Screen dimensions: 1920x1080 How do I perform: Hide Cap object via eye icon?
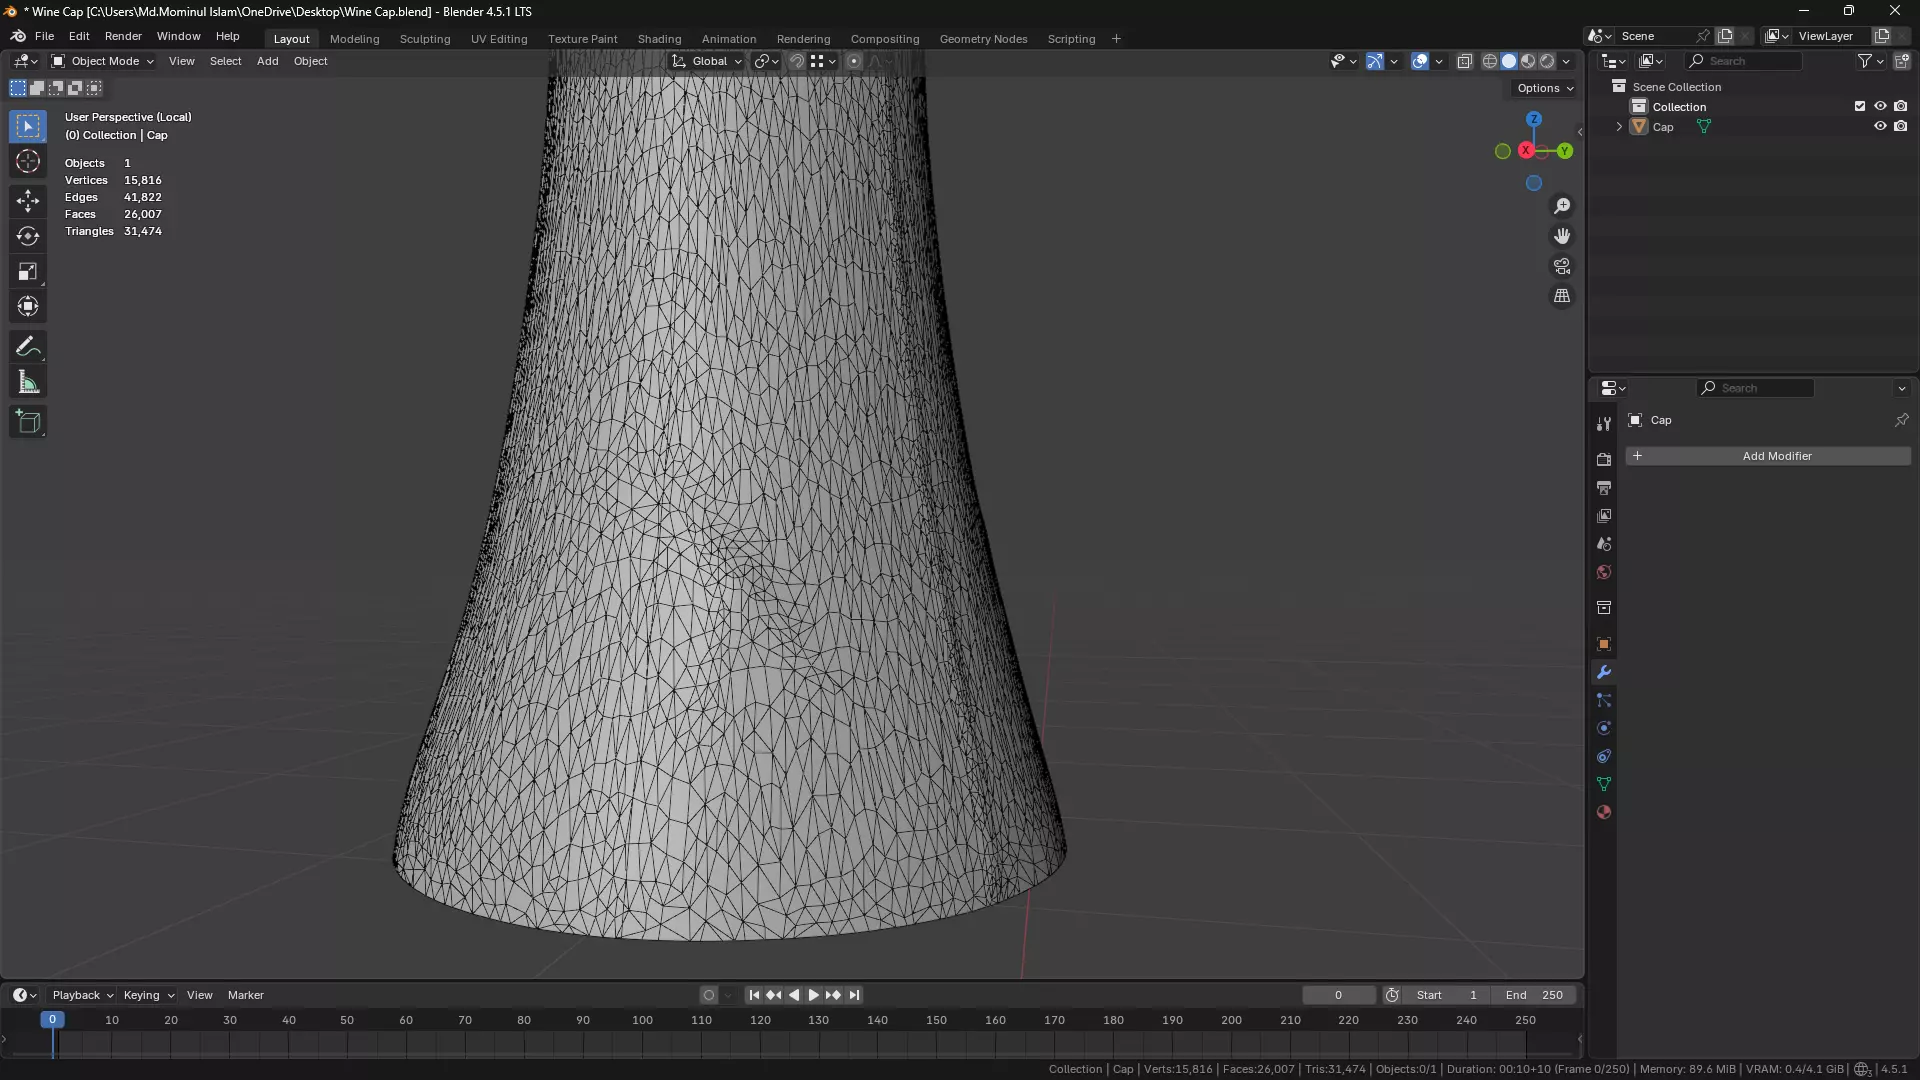(1880, 126)
